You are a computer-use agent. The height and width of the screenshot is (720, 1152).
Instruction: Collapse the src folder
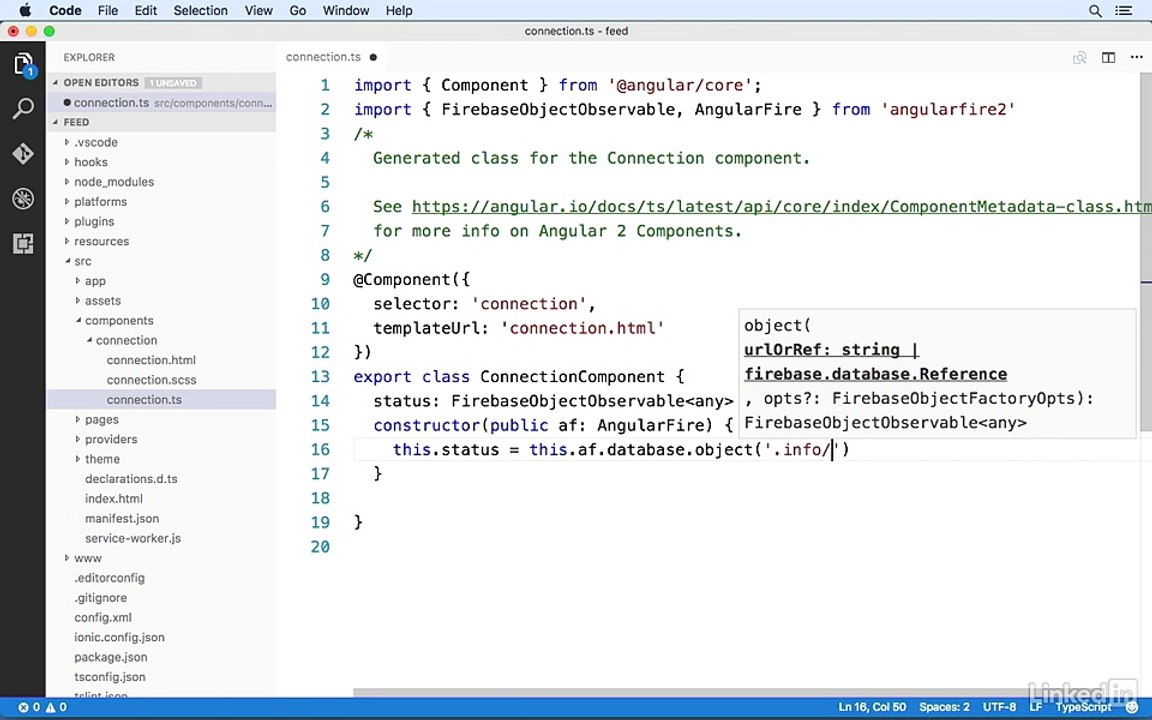161,262
